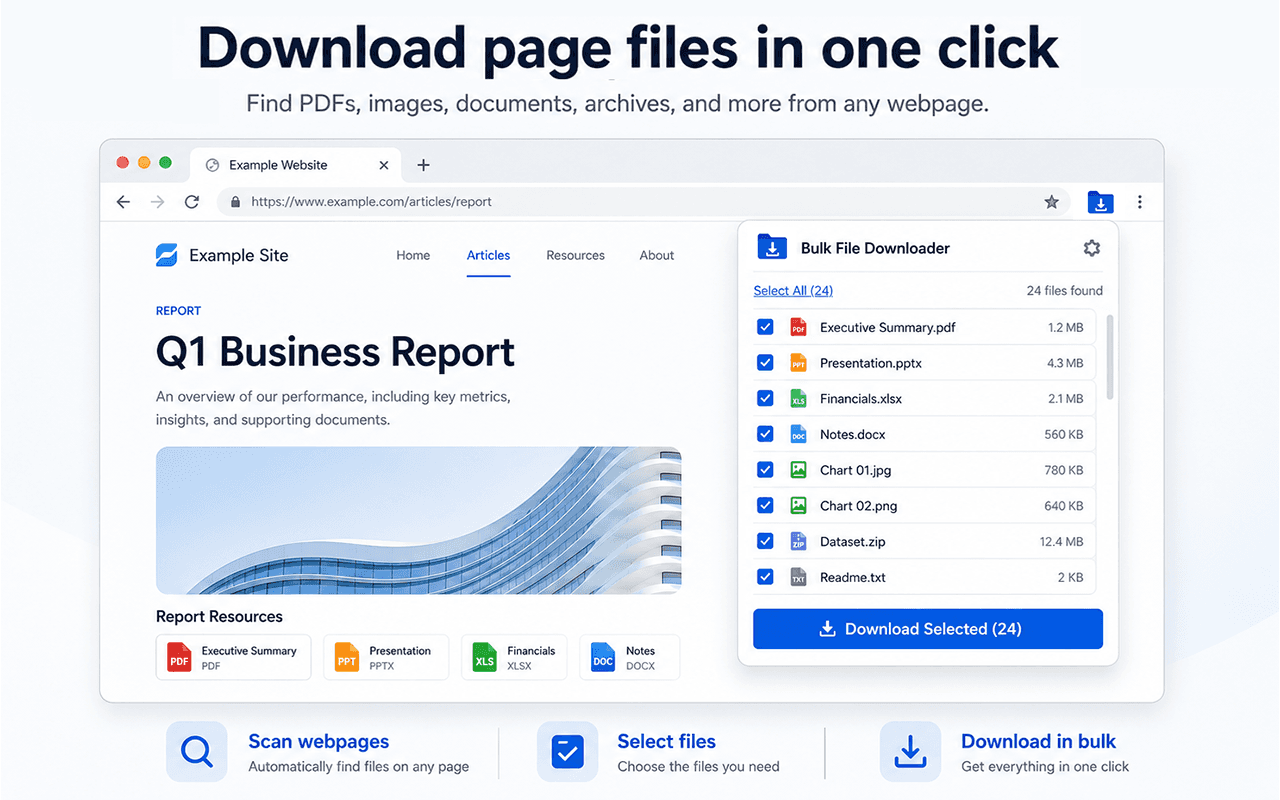
Task: Bookmark page with the star icon
Action: pos(1051,202)
